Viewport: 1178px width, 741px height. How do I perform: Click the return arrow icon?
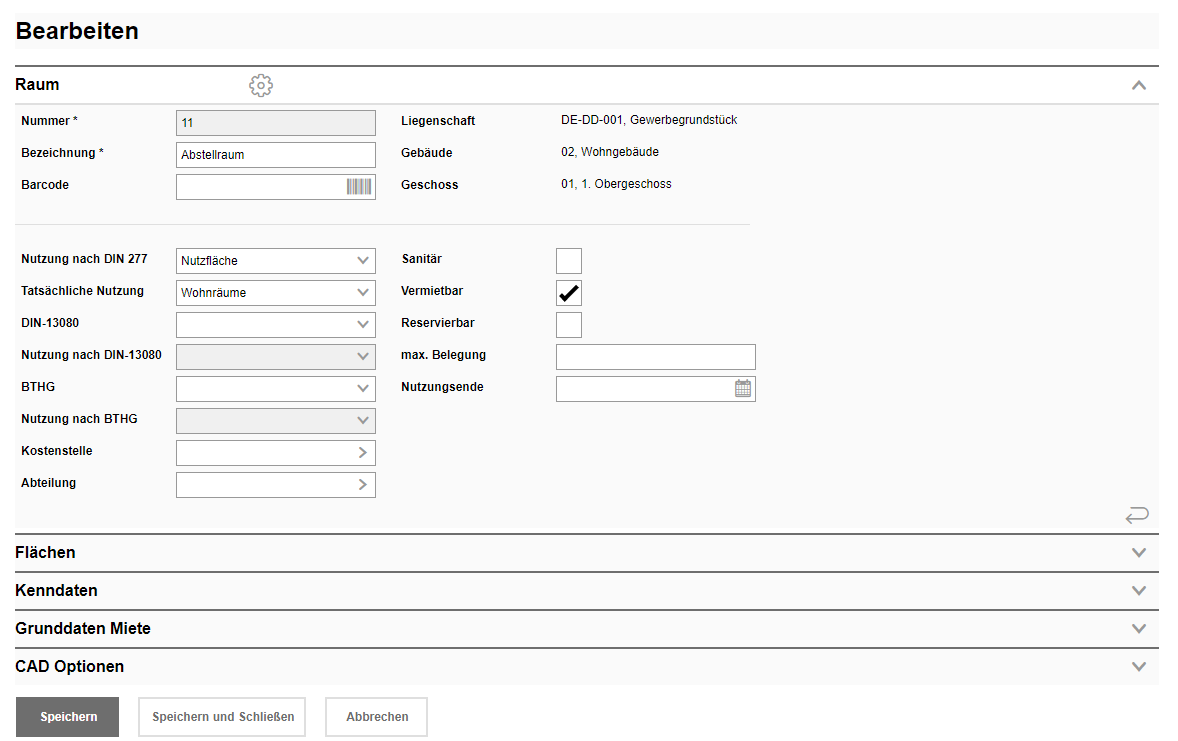coord(1137,515)
